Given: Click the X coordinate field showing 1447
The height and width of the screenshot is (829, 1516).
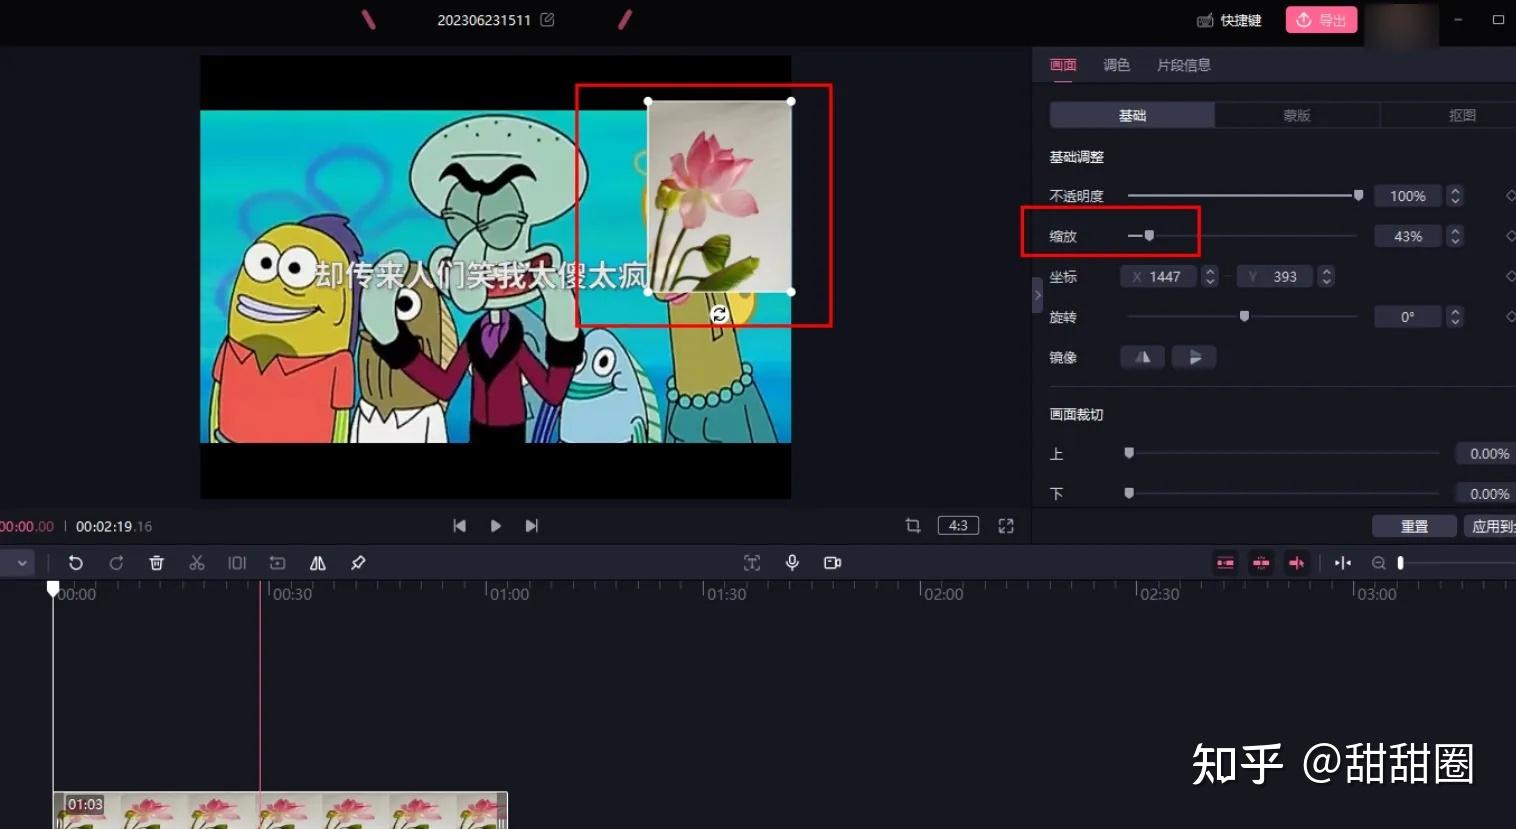Looking at the screenshot, I should point(1158,276).
